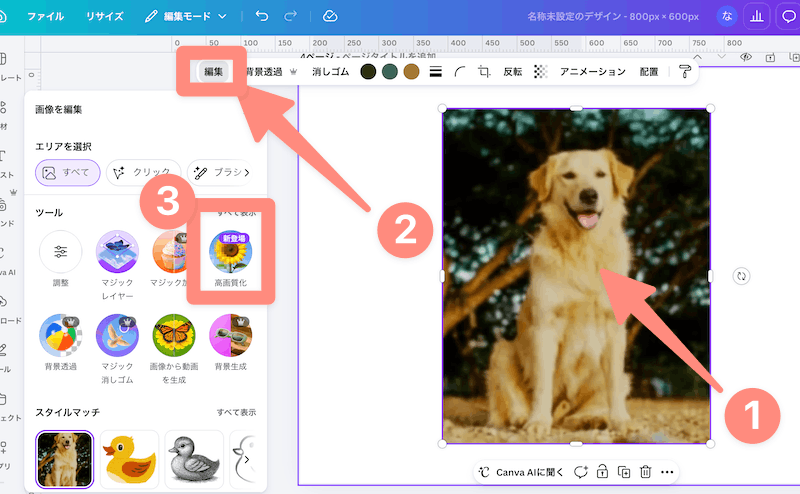Select the crop tool icon
This screenshot has width=800, height=494.
pyautogui.click(x=484, y=72)
